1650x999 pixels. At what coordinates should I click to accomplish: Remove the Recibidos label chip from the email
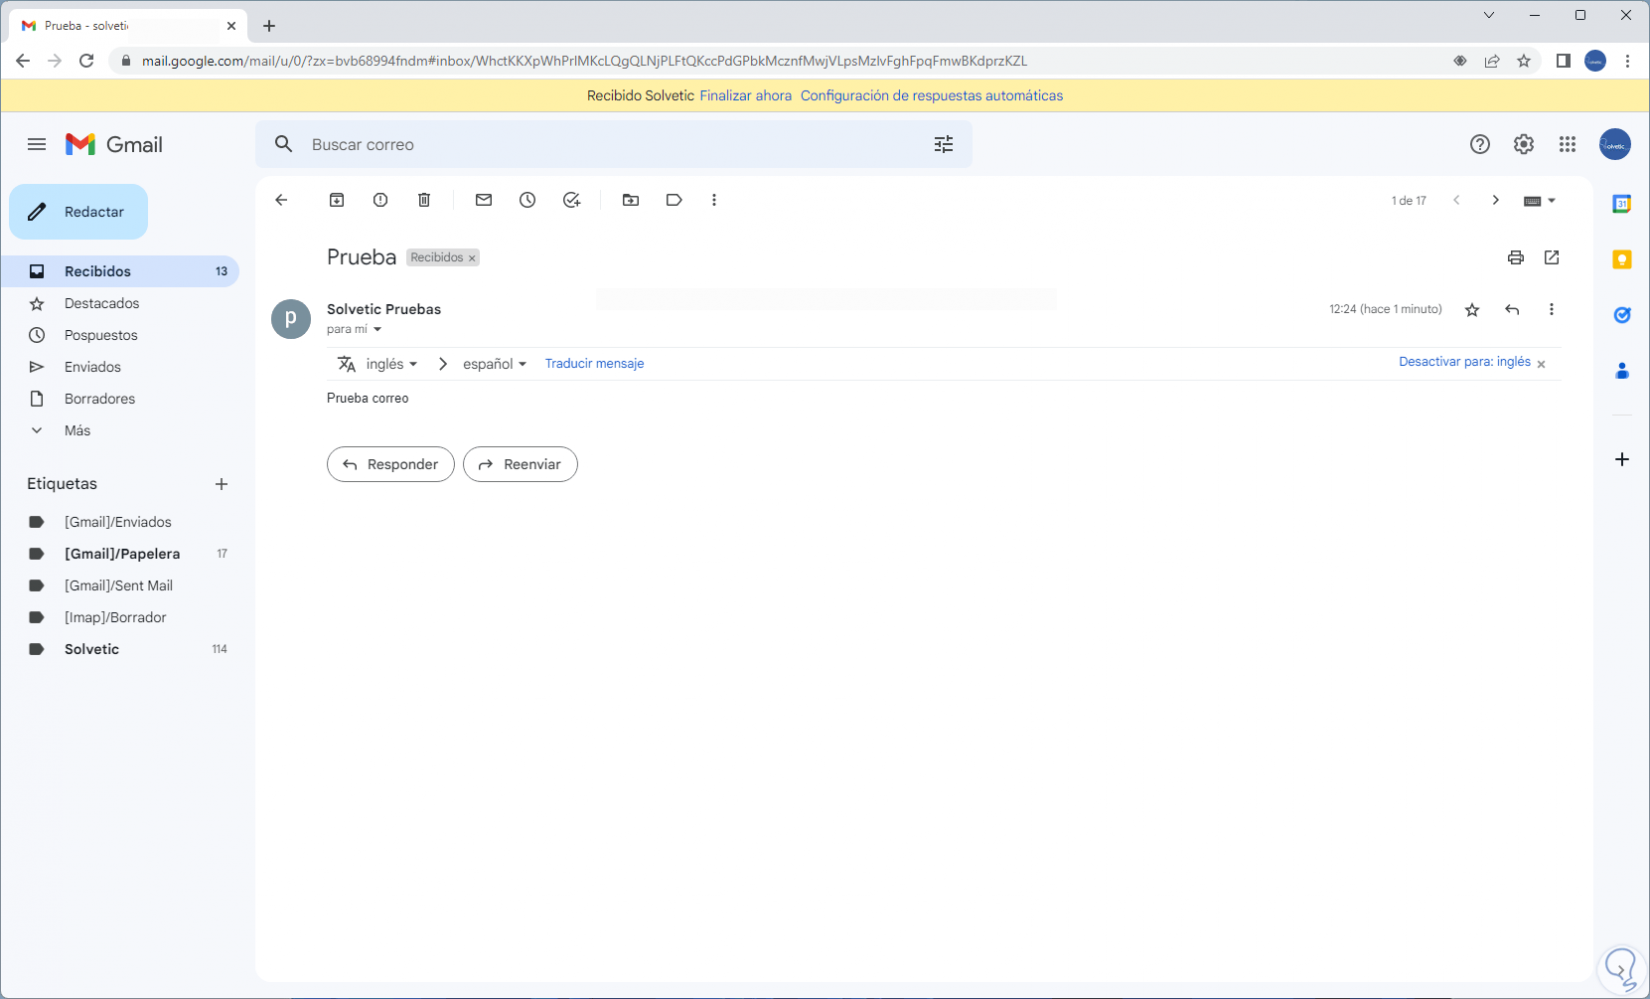coord(472,258)
